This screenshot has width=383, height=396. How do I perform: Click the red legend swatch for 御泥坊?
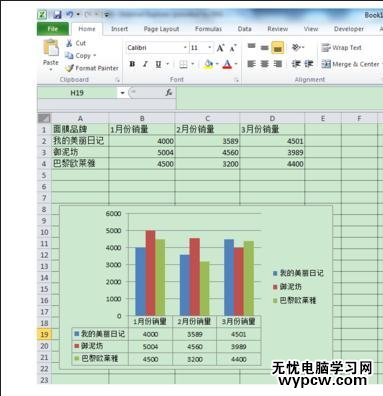click(275, 287)
